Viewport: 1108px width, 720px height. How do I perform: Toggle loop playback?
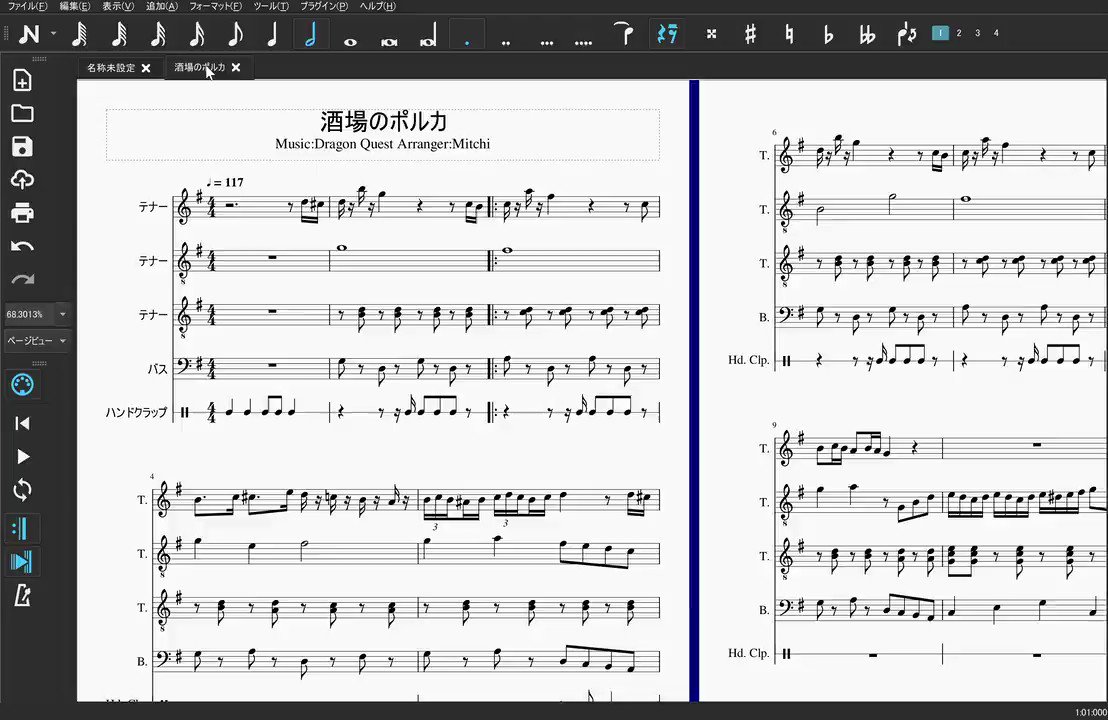[x=23, y=490]
